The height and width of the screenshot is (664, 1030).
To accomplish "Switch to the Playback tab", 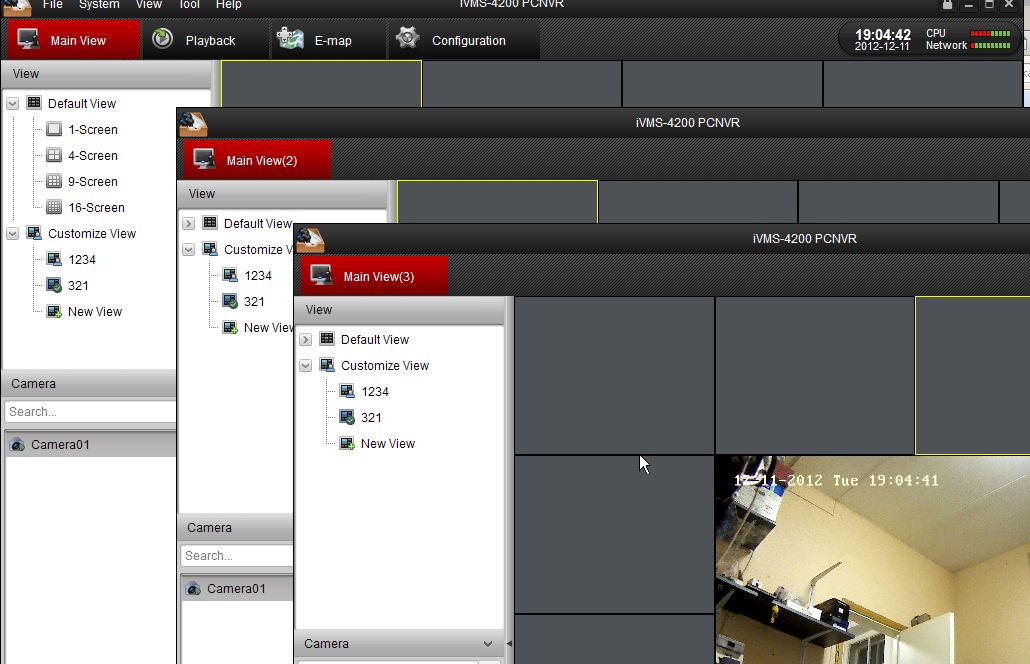I will tap(206, 40).
